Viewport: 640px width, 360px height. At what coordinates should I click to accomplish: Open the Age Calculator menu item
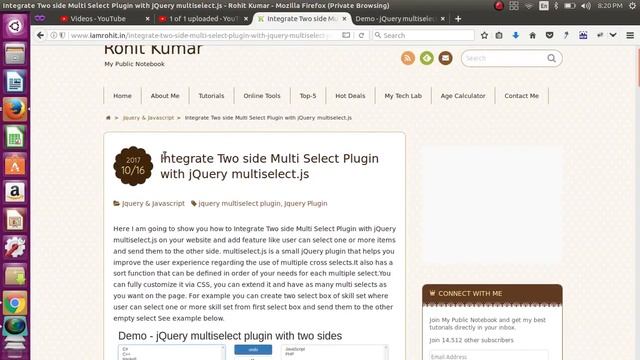pos(463,96)
